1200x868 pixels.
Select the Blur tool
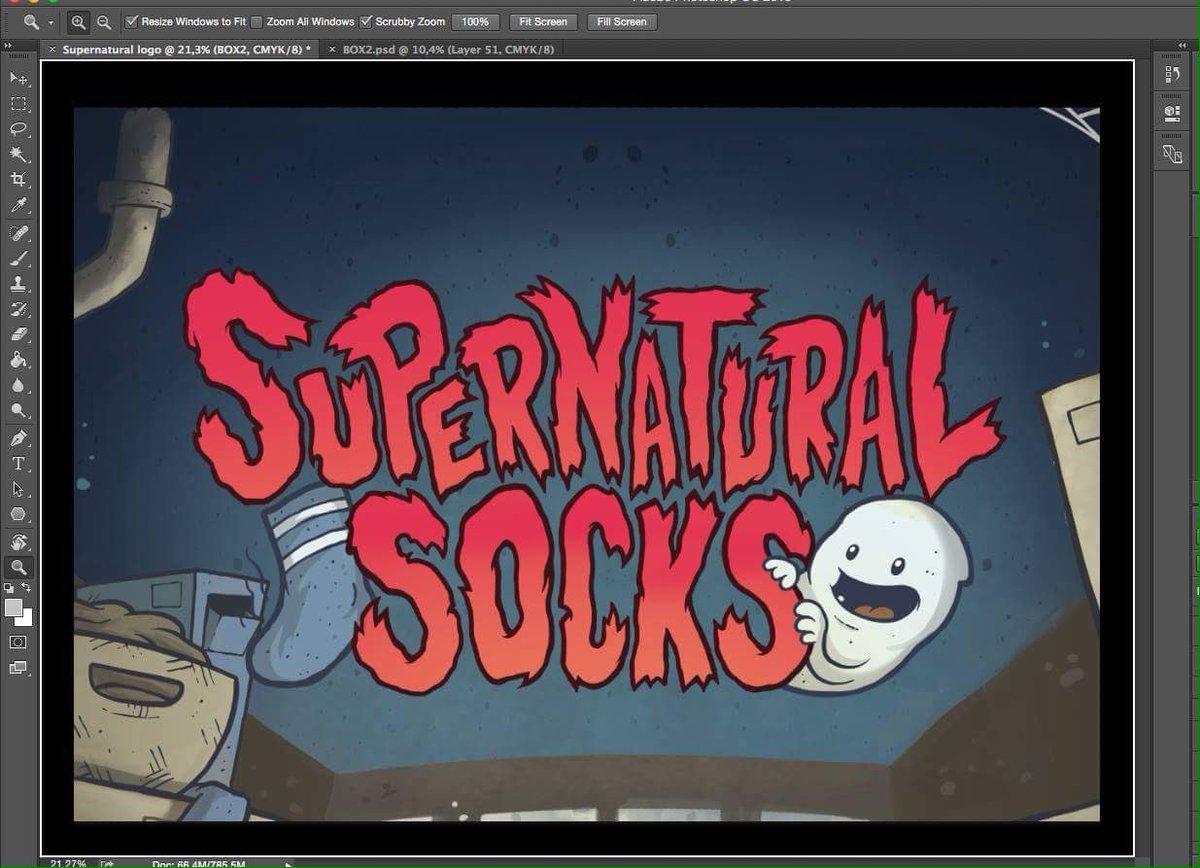(18, 386)
